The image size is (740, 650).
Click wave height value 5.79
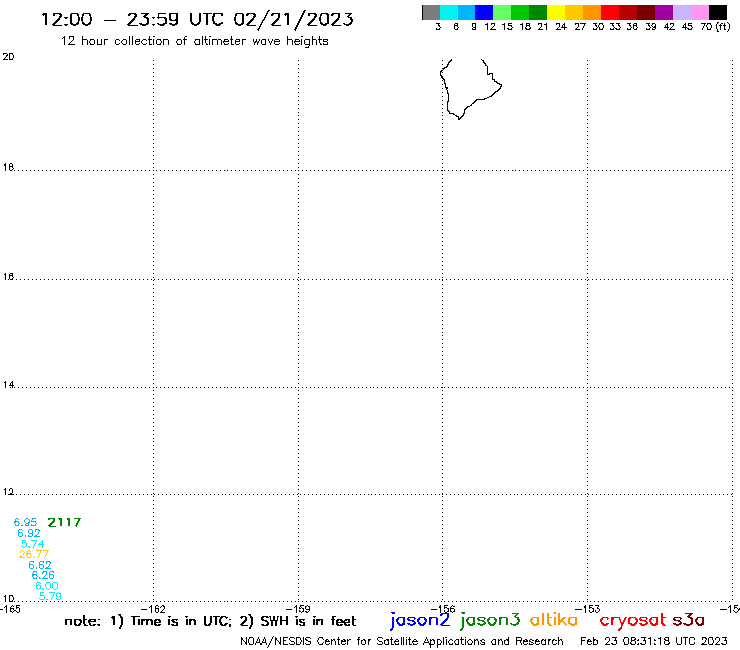tap(50, 596)
